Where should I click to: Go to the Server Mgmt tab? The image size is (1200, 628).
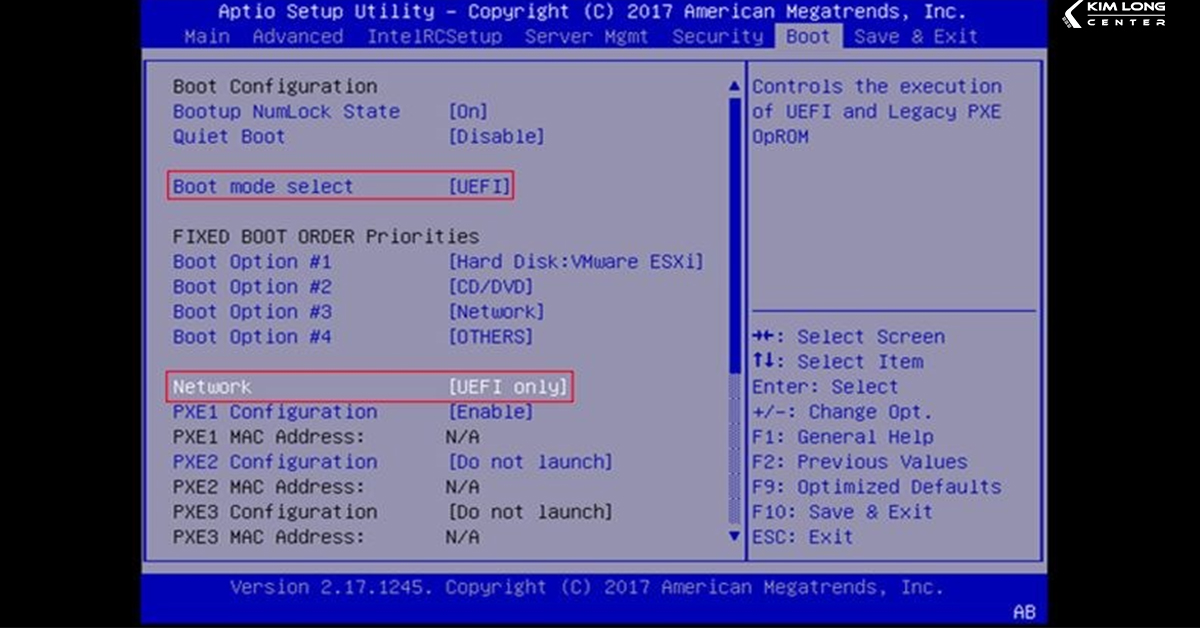(586, 37)
